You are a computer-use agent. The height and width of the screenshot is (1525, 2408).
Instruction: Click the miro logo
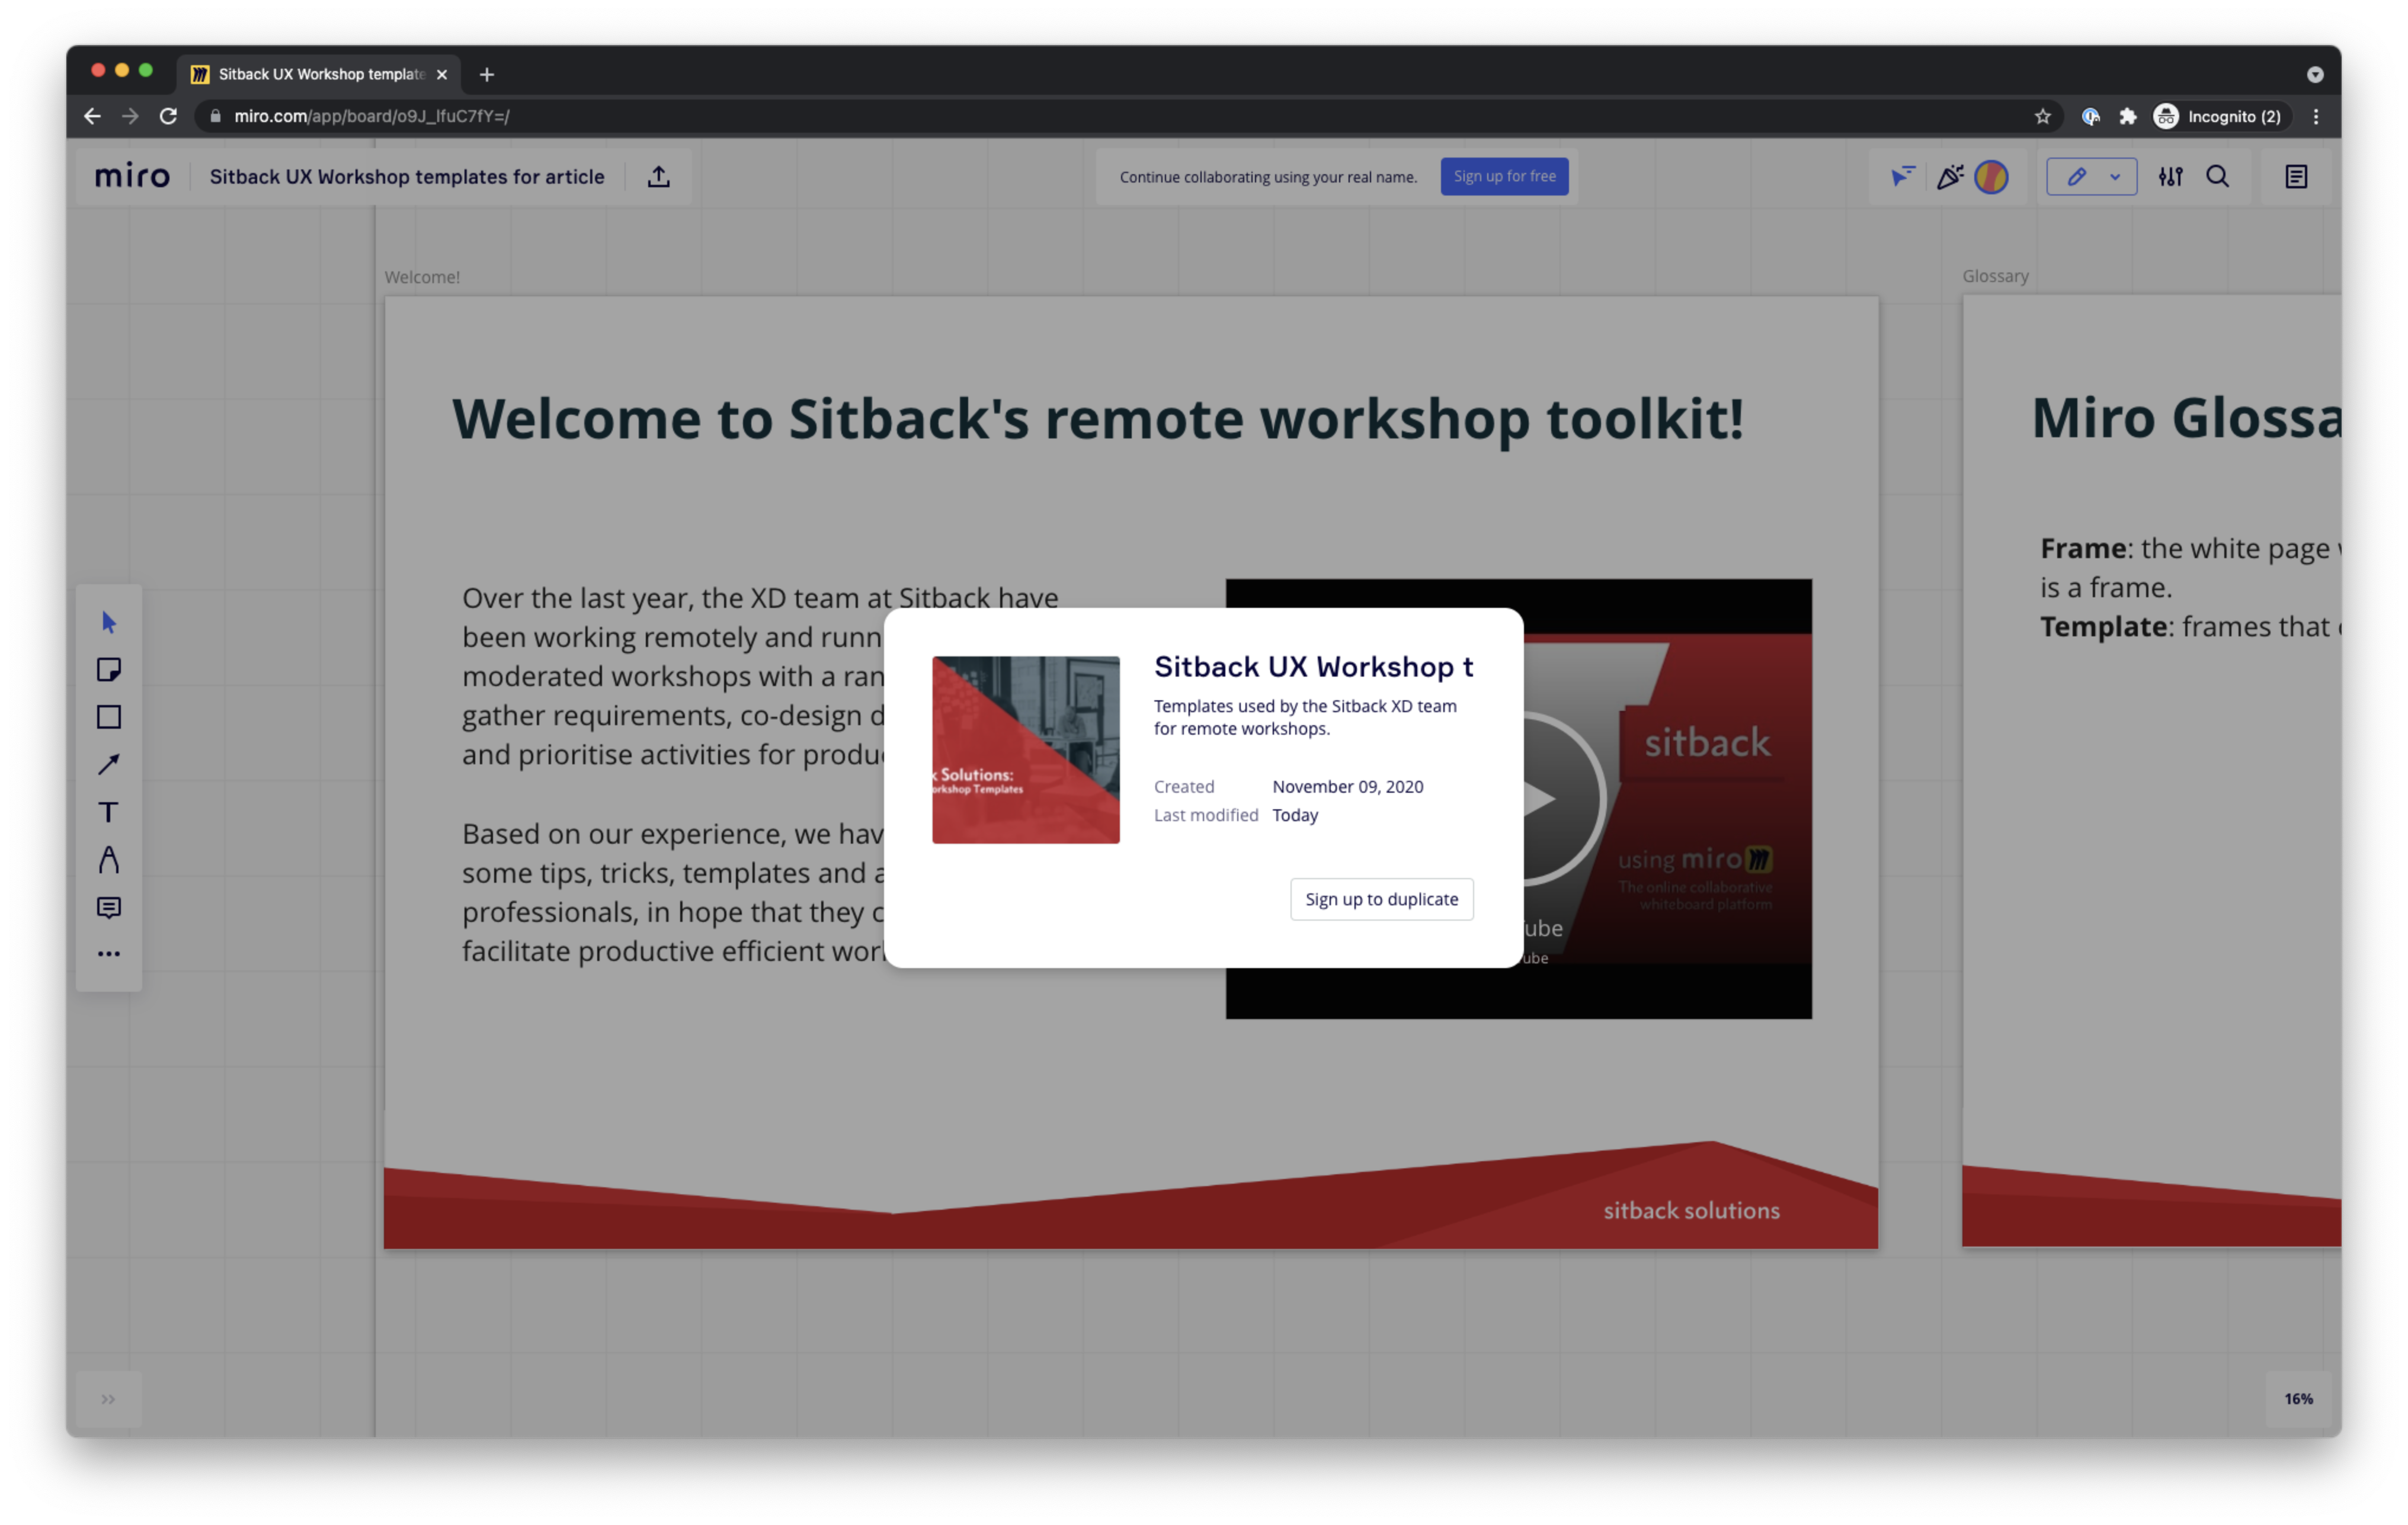132,177
